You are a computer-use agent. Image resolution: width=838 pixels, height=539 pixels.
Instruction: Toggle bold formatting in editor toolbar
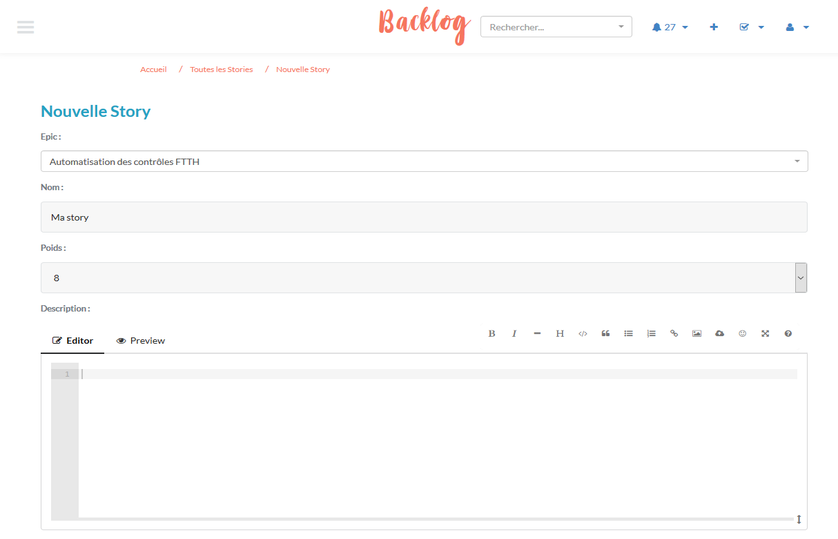491,334
